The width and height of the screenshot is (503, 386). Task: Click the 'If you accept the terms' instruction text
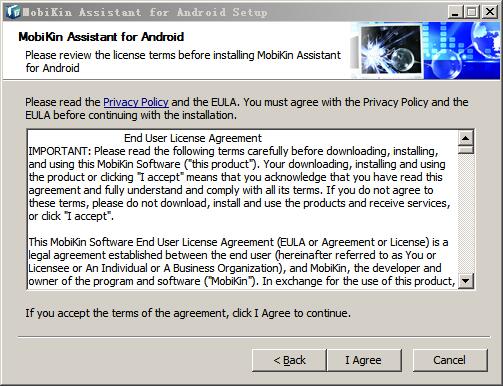188,313
